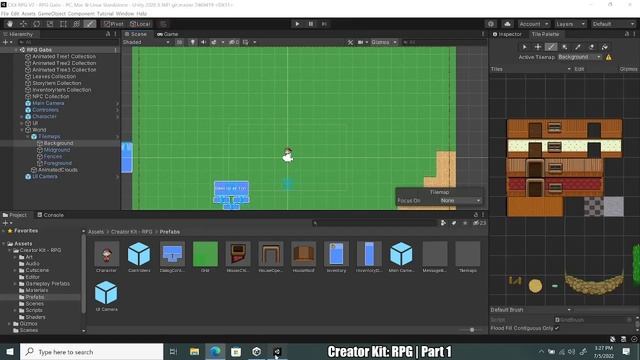Lock the Hierarchy panel
Viewport: 640px width, 360px height.
108,34
